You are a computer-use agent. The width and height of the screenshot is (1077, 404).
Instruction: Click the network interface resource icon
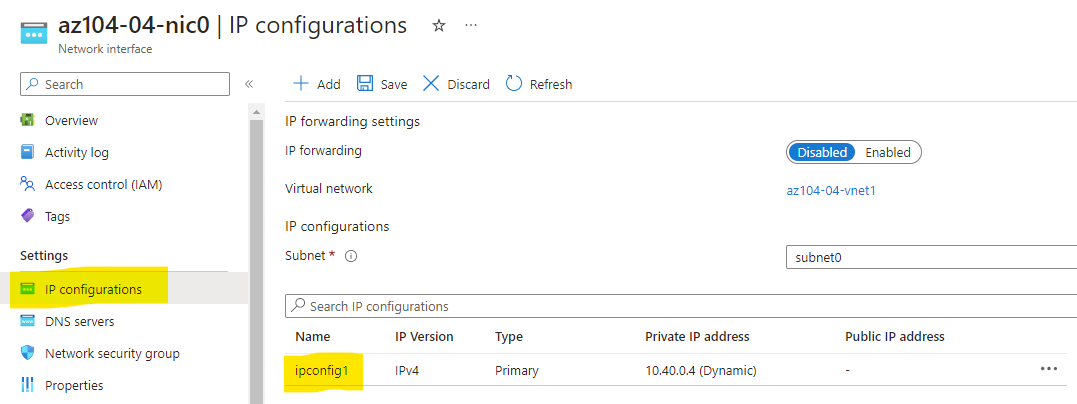[34, 33]
